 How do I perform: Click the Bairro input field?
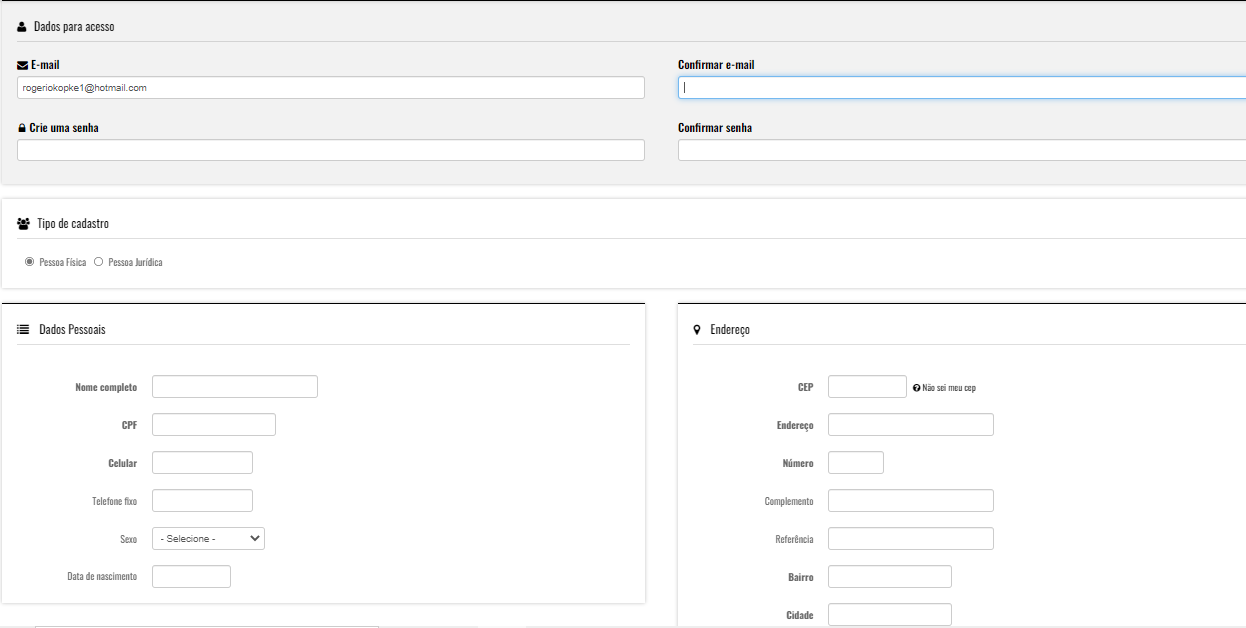coord(889,577)
